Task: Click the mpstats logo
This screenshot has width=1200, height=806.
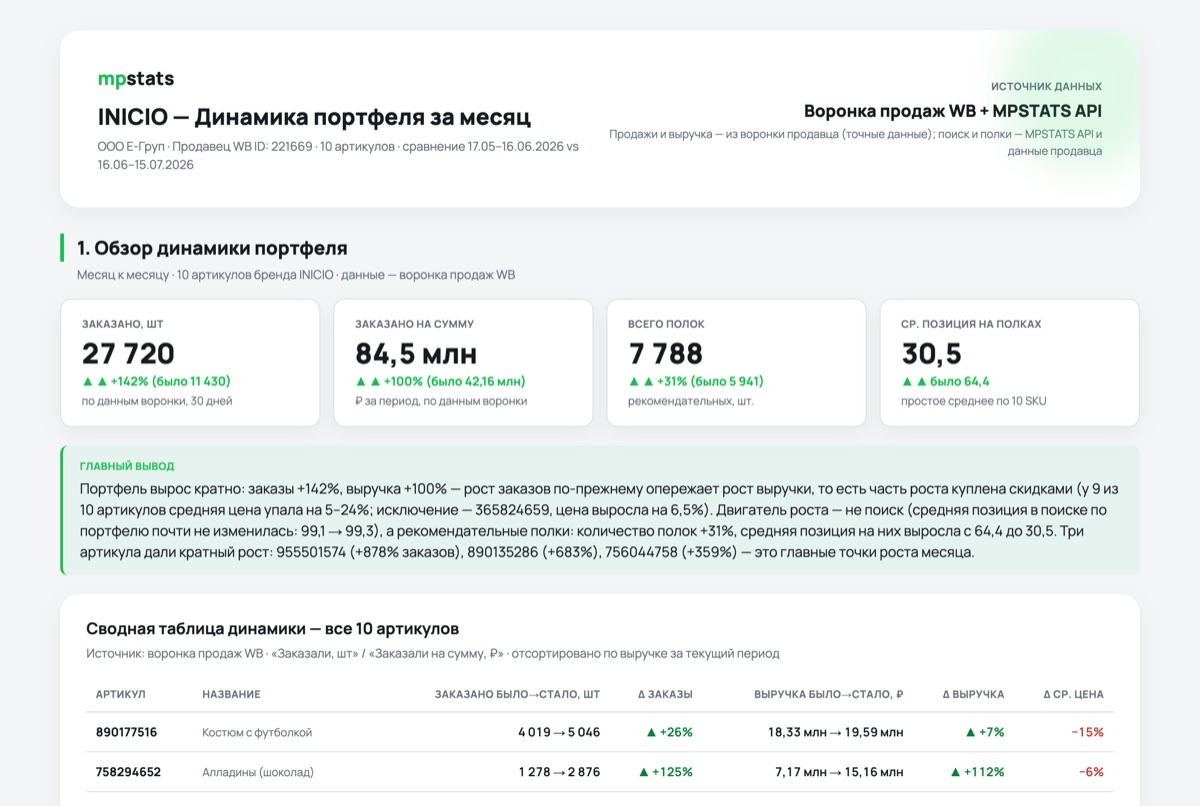Action: 136,79
